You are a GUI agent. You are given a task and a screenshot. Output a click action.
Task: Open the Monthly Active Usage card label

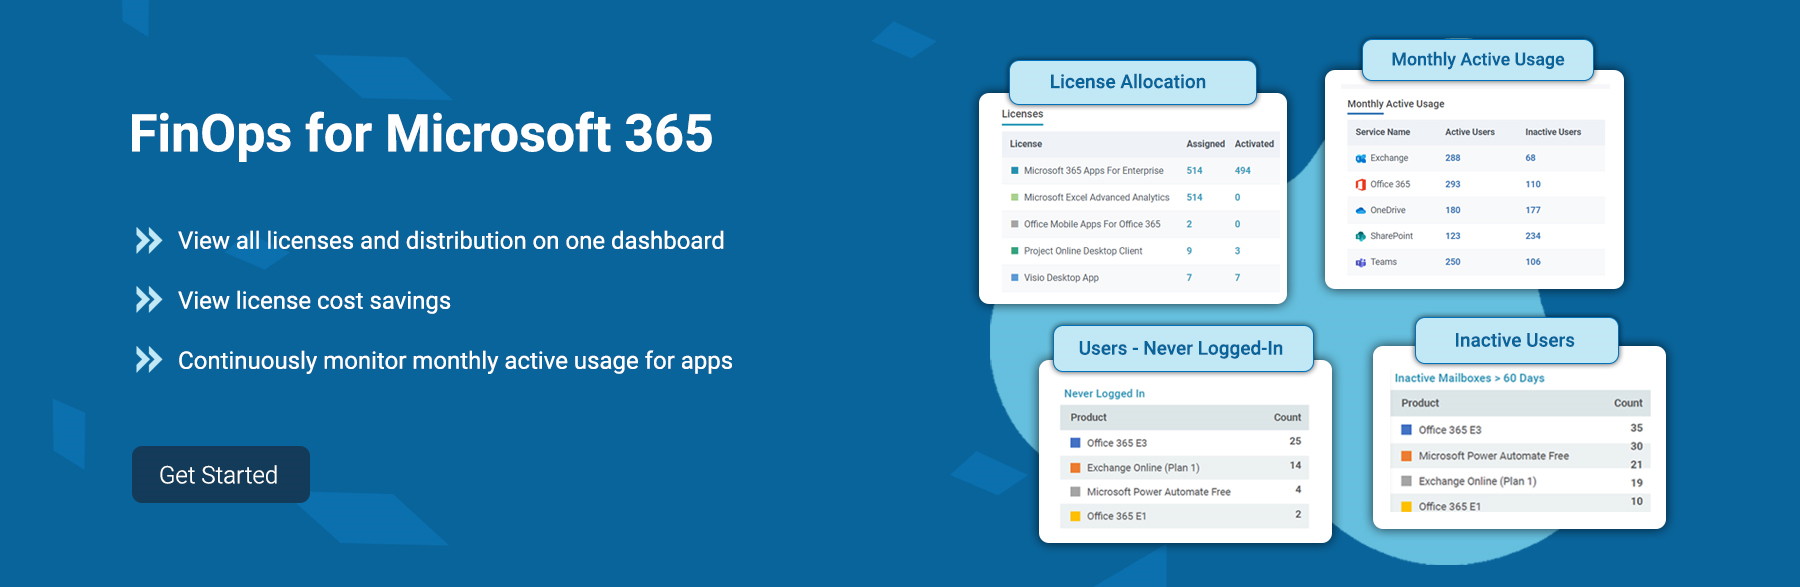coord(1478,60)
